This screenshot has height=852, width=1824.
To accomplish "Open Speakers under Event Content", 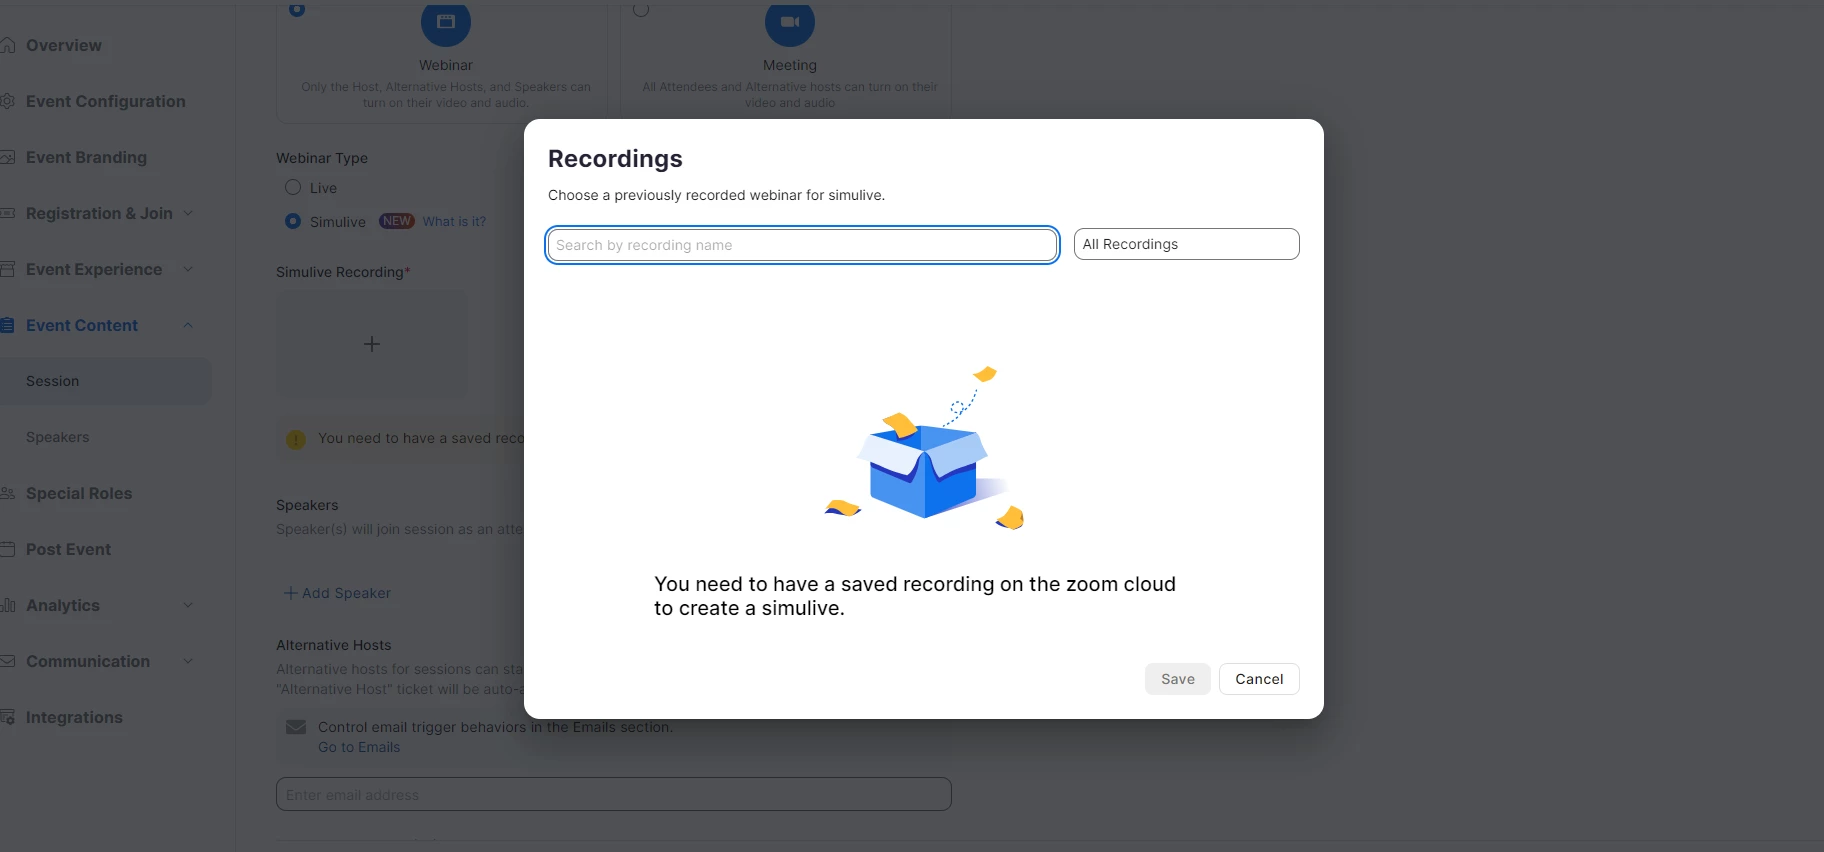I will 58,437.
